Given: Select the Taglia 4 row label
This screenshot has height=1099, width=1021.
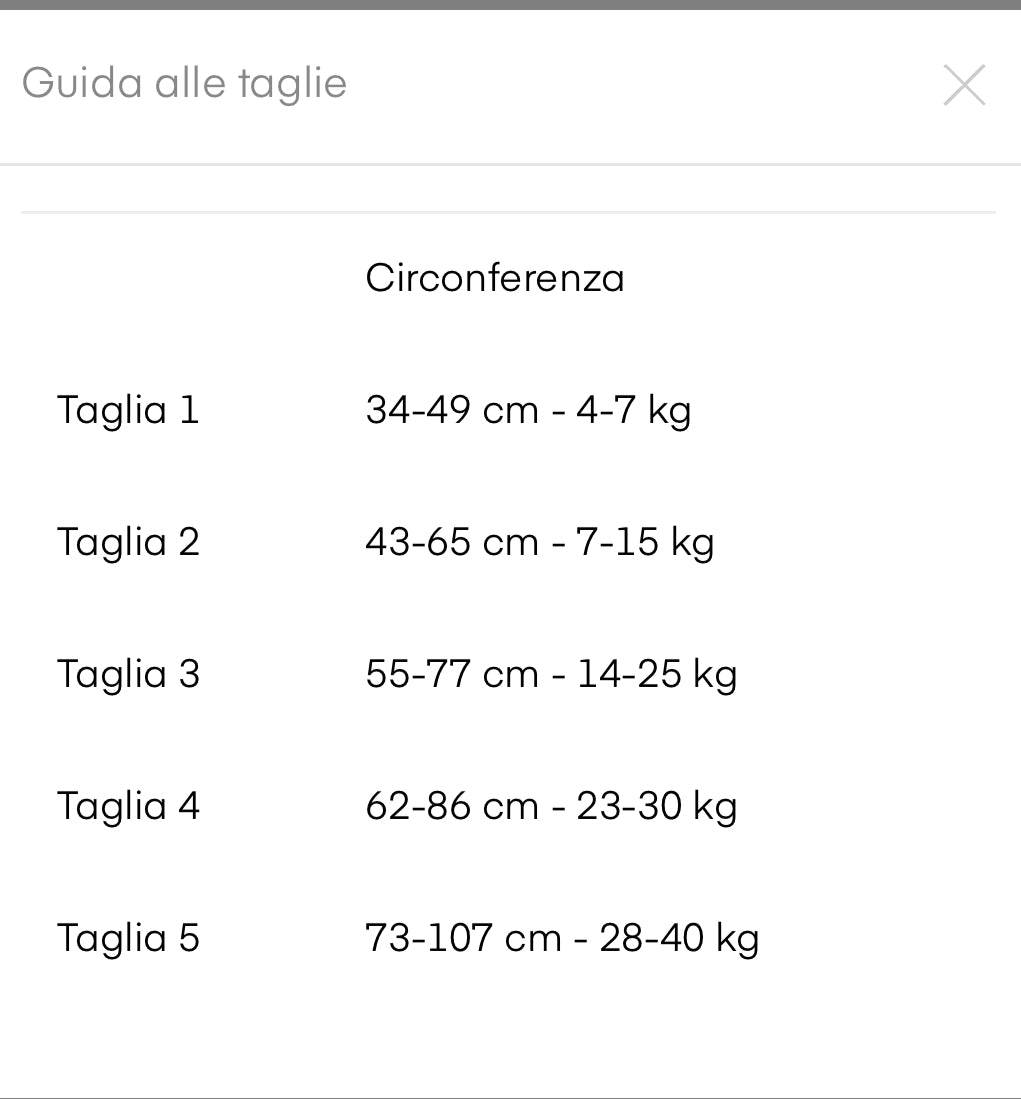Looking at the screenshot, I should click(128, 806).
